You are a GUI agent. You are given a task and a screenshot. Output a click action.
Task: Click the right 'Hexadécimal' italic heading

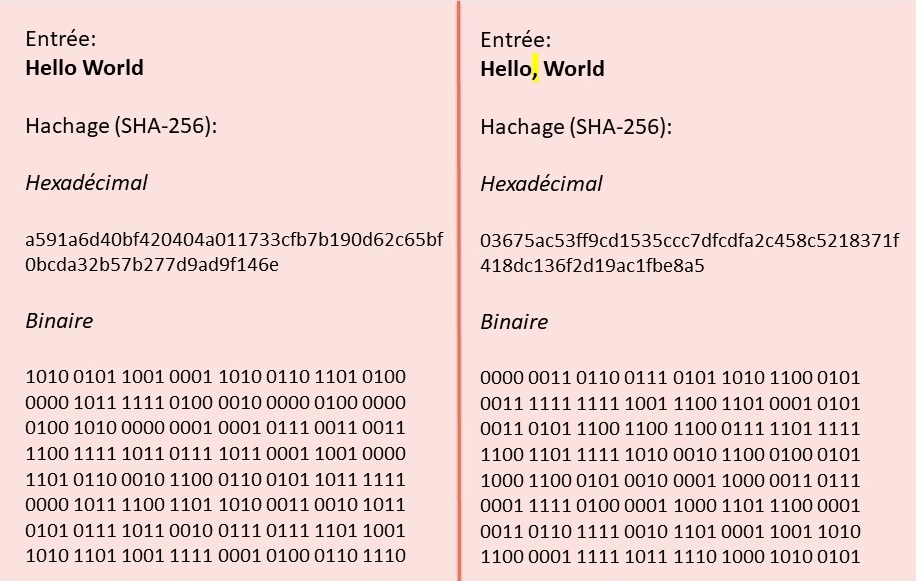[x=541, y=184]
